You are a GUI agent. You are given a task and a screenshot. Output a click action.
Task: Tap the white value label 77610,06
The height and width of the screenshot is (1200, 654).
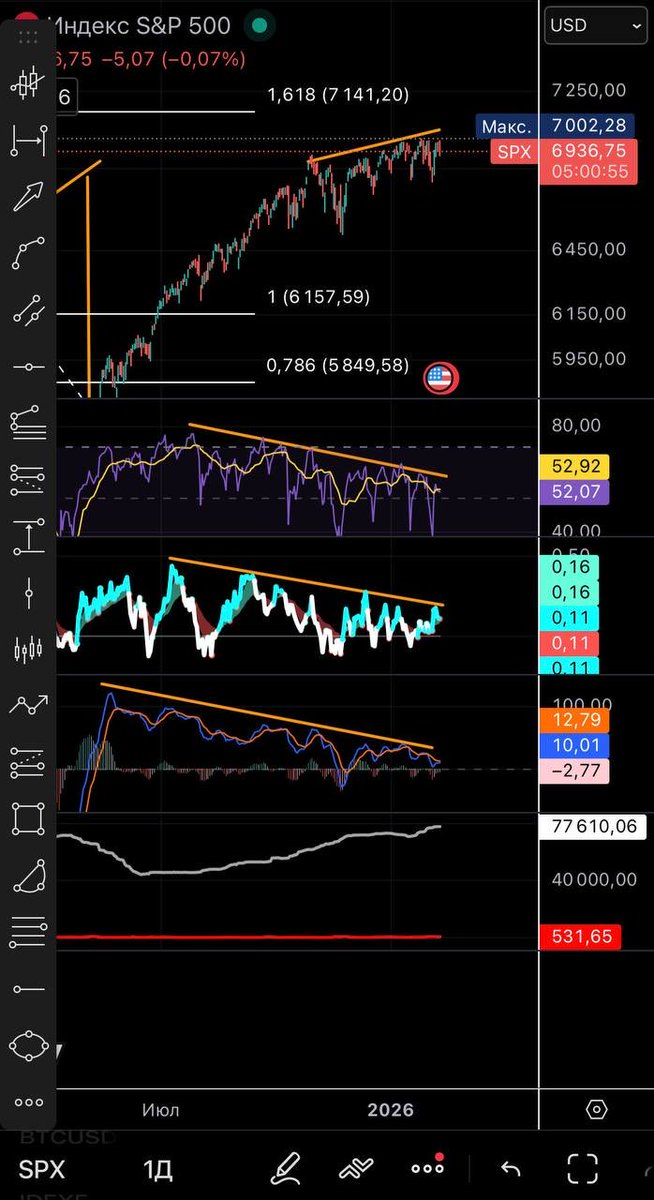(592, 826)
